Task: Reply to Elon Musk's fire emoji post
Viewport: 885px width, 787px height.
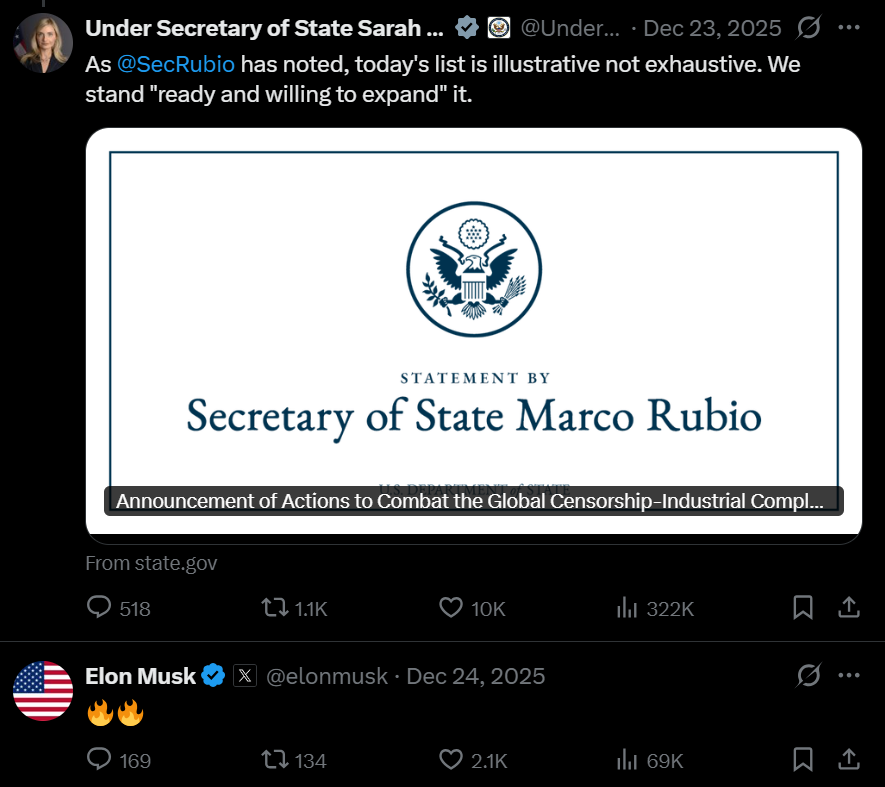Action: click(x=100, y=760)
